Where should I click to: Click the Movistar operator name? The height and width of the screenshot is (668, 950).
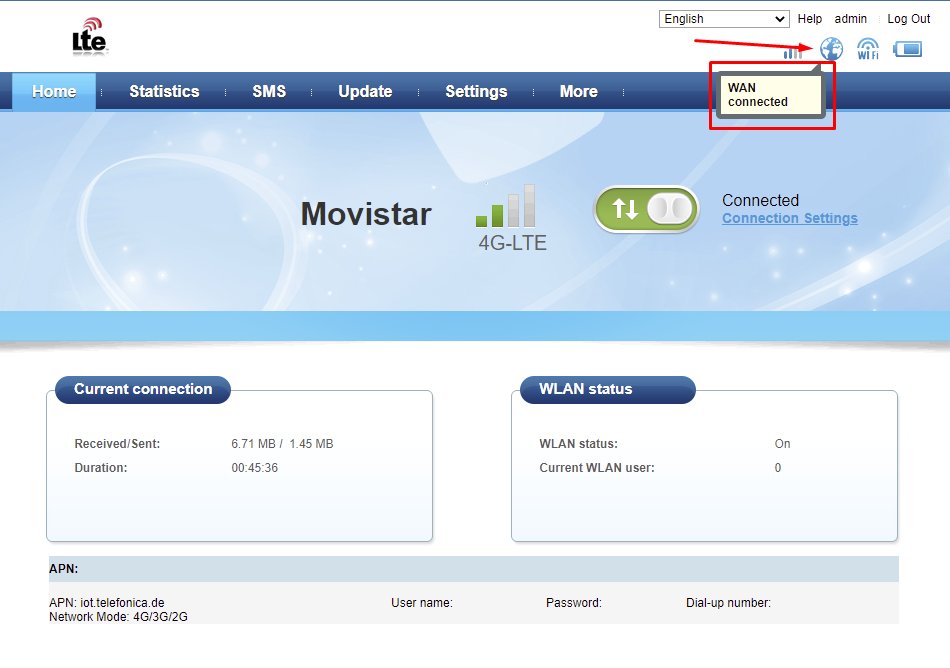click(x=366, y=214)
